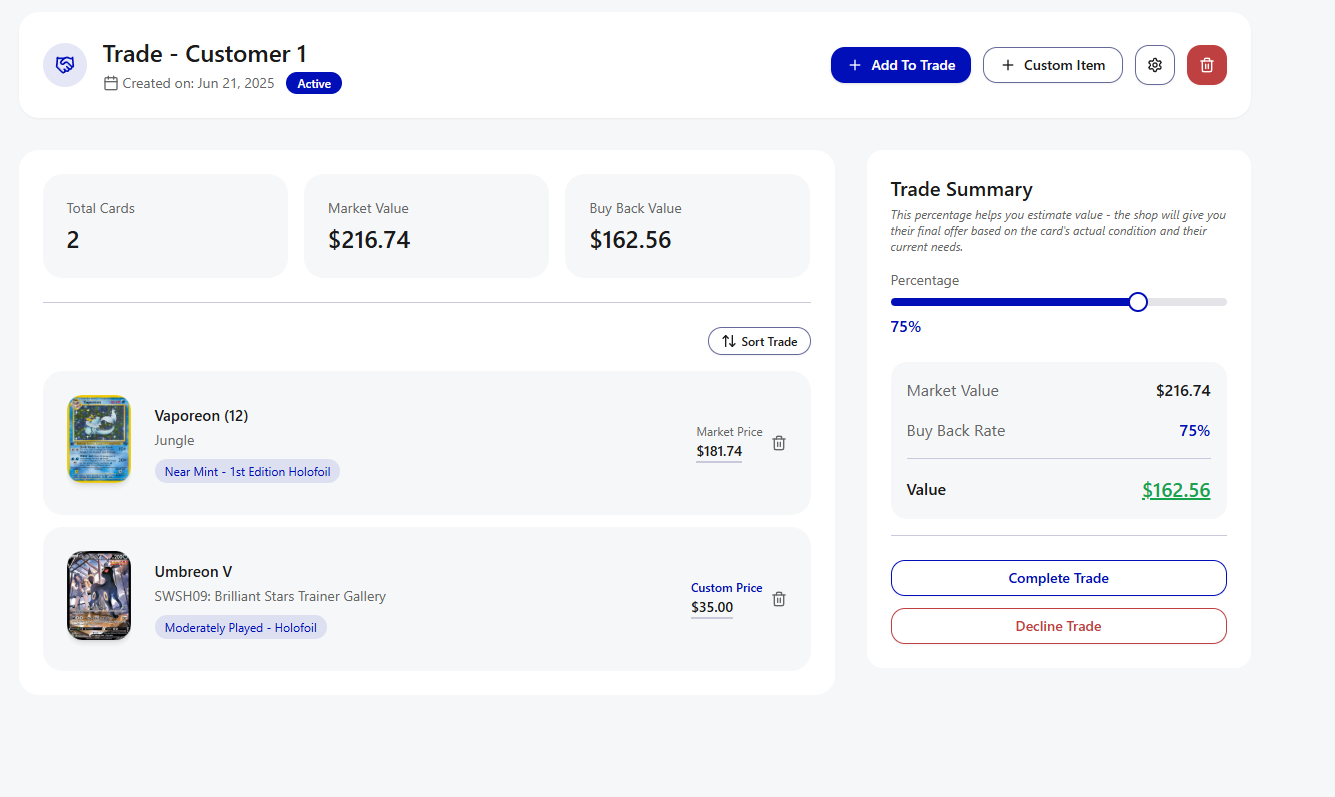Select the Vaporeon (12) card name
Screen dimensions: 1335x797
pos(201,416)
